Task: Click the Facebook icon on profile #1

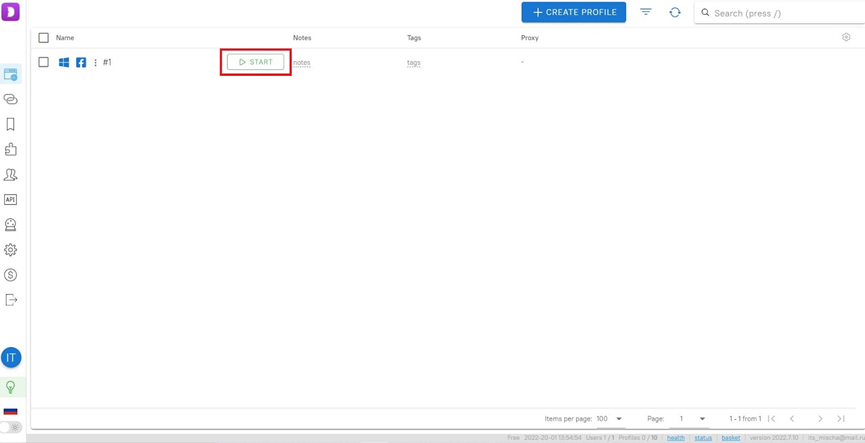Action: 81,62
